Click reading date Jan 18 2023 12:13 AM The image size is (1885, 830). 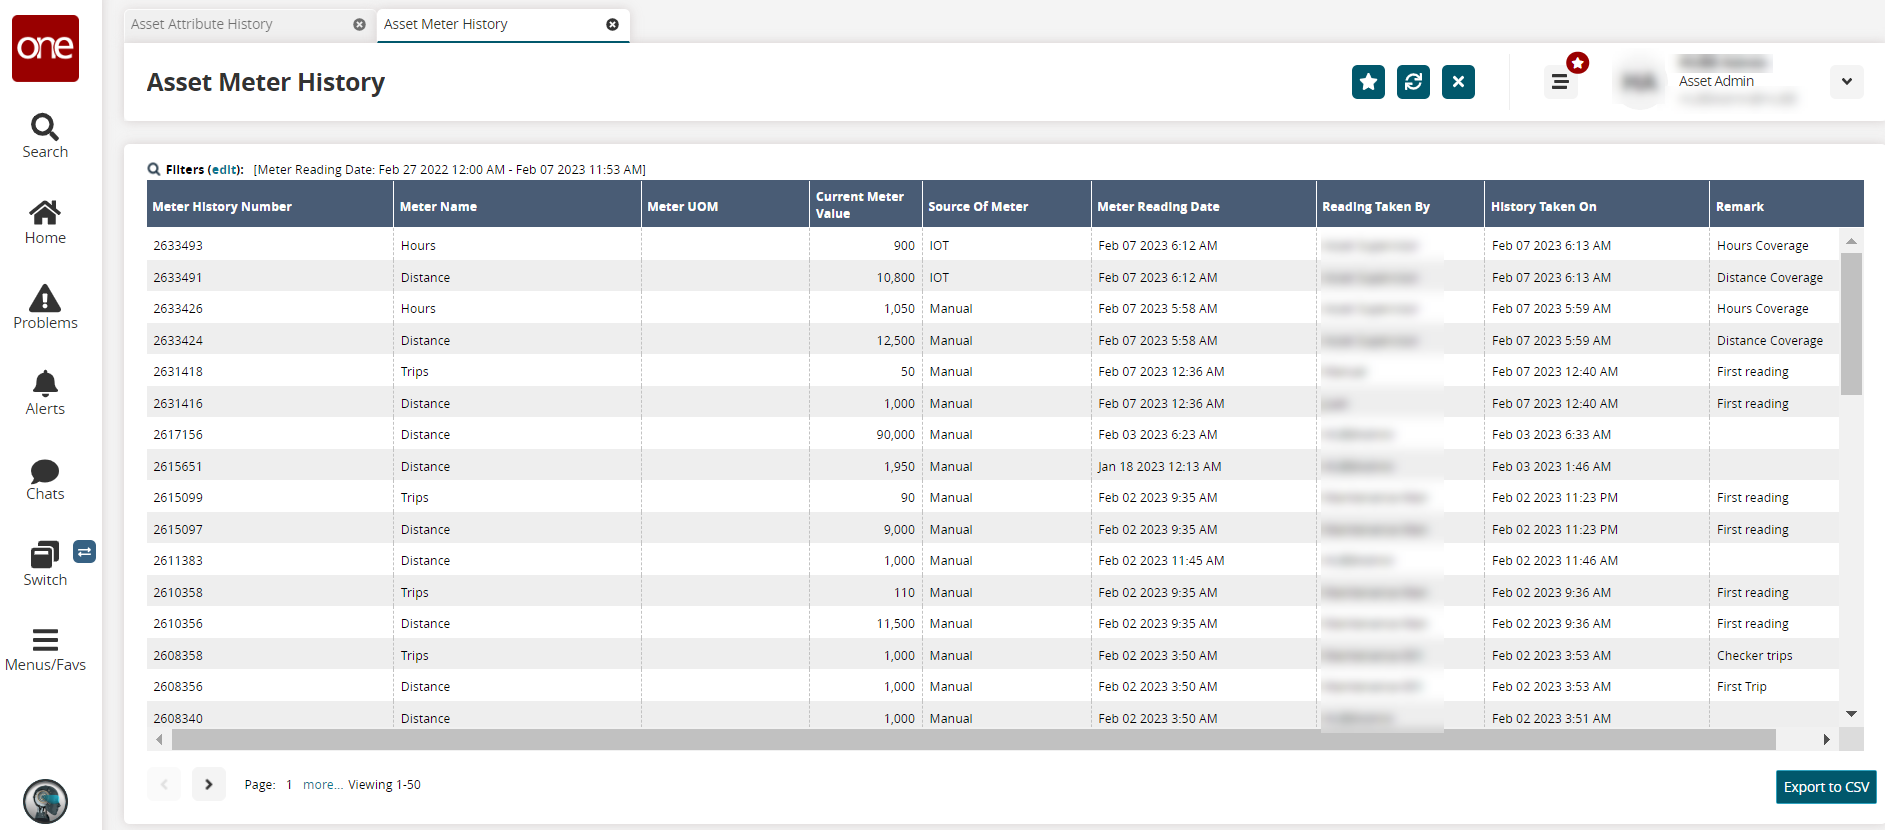pos(1159,467)
